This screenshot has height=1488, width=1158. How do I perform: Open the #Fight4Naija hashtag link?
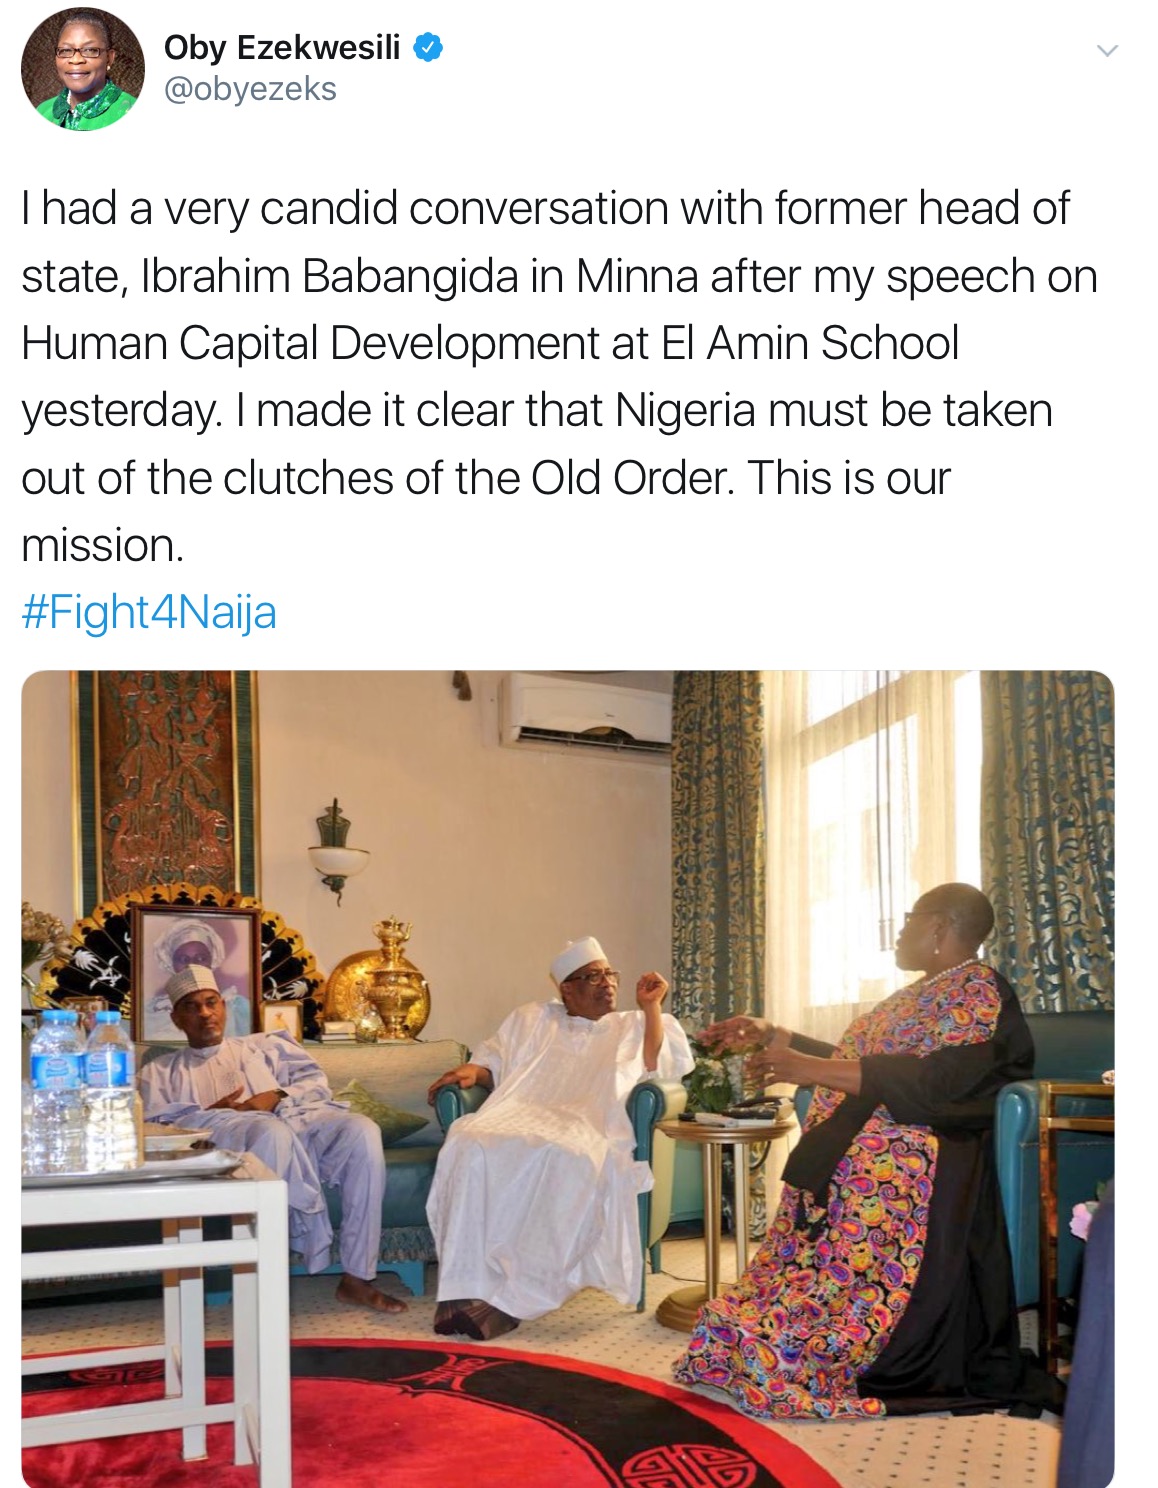click(x=149, y=612)
